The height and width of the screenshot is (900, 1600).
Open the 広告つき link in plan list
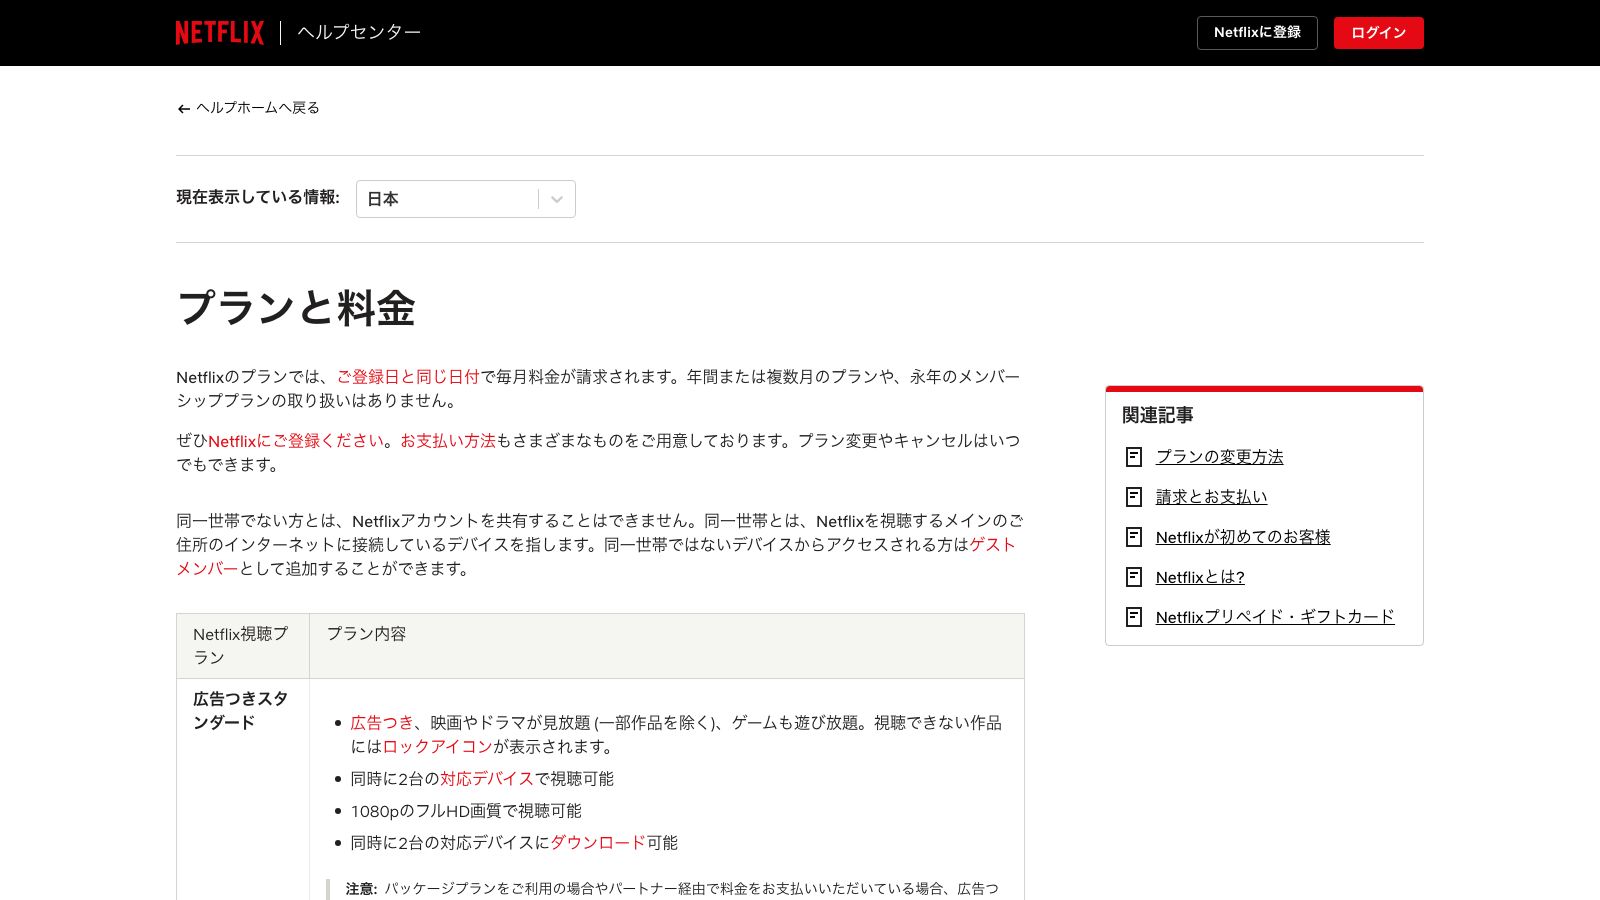382,723
